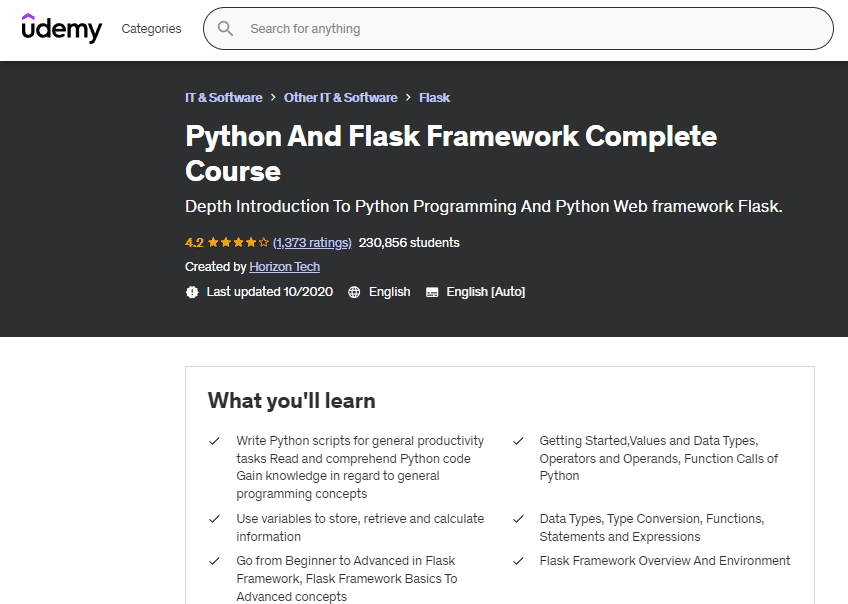Click the captions icon beside English [Auto]

(432, 292)
